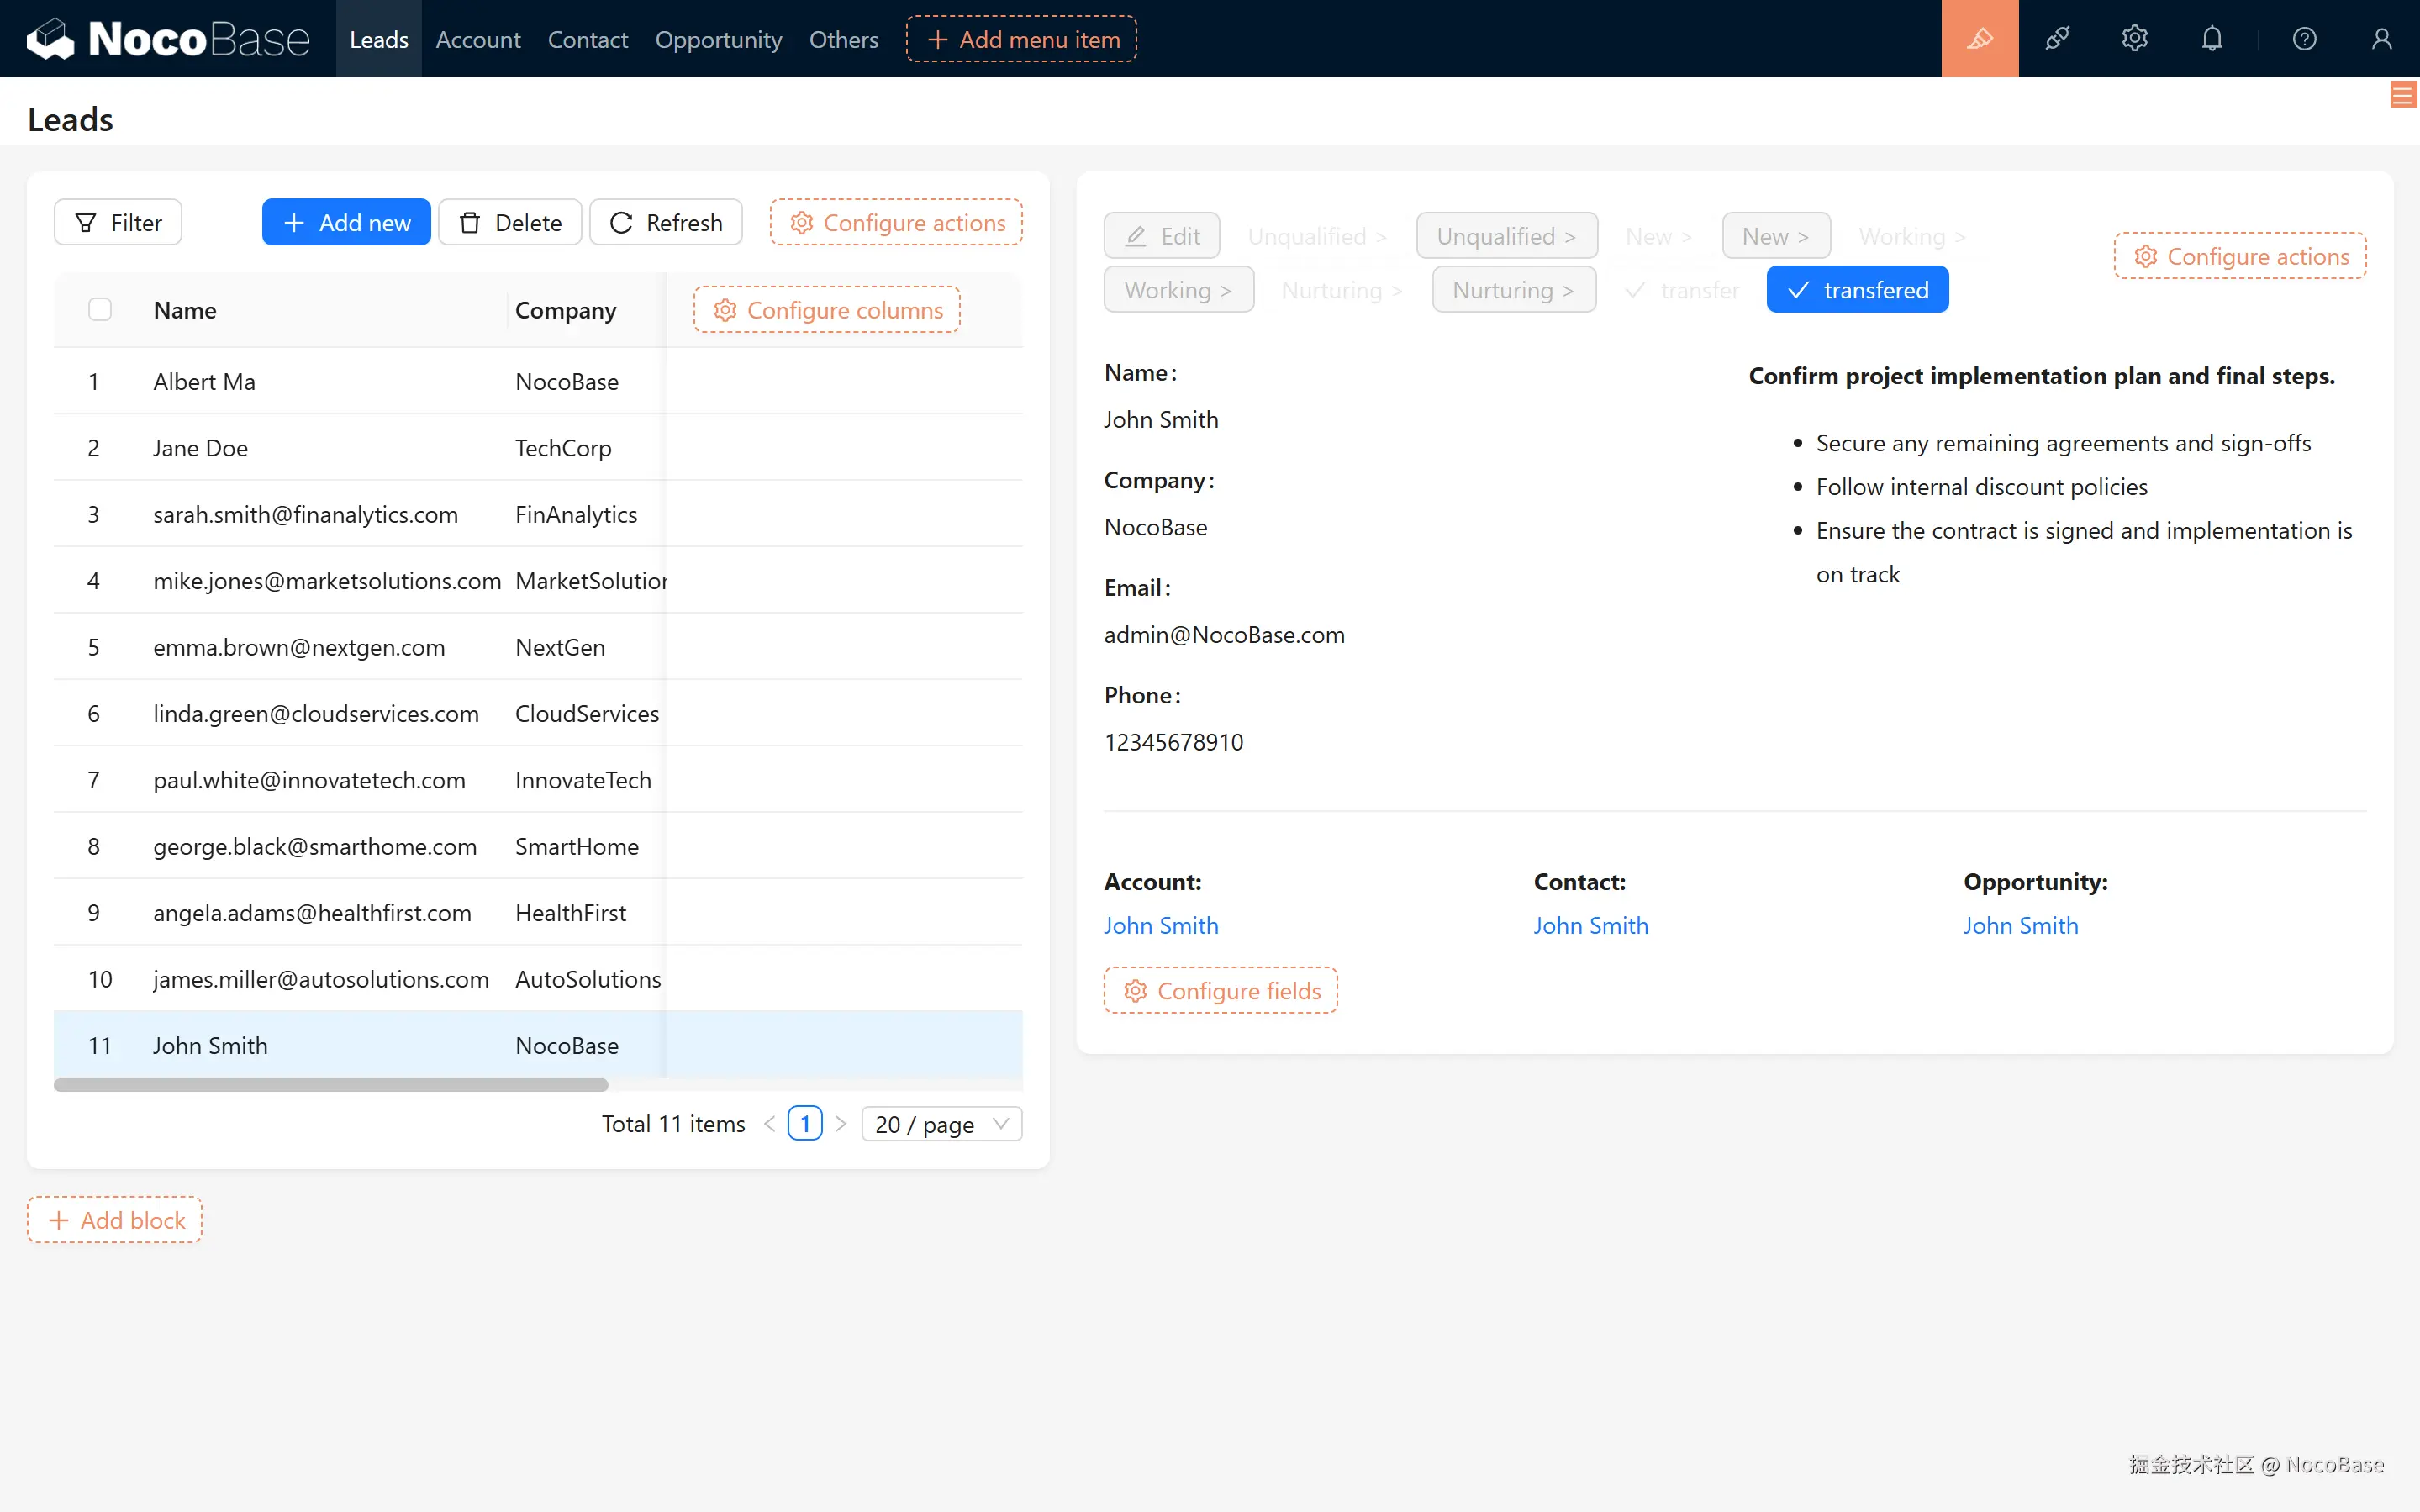Viewport: 2420px width, 1512px height.
Task: Click table horizontal scrollbar
Action: coord(330,1085)
